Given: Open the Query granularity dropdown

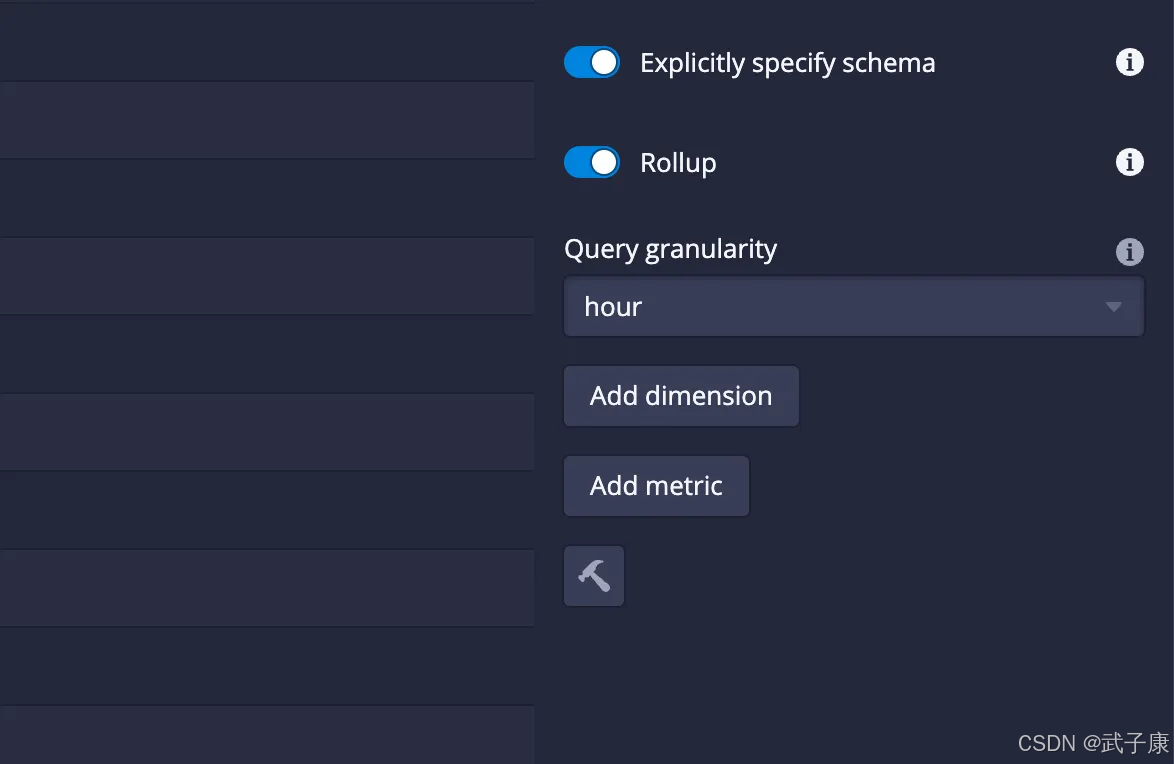Looking at the screenshot, I should 853,307.
